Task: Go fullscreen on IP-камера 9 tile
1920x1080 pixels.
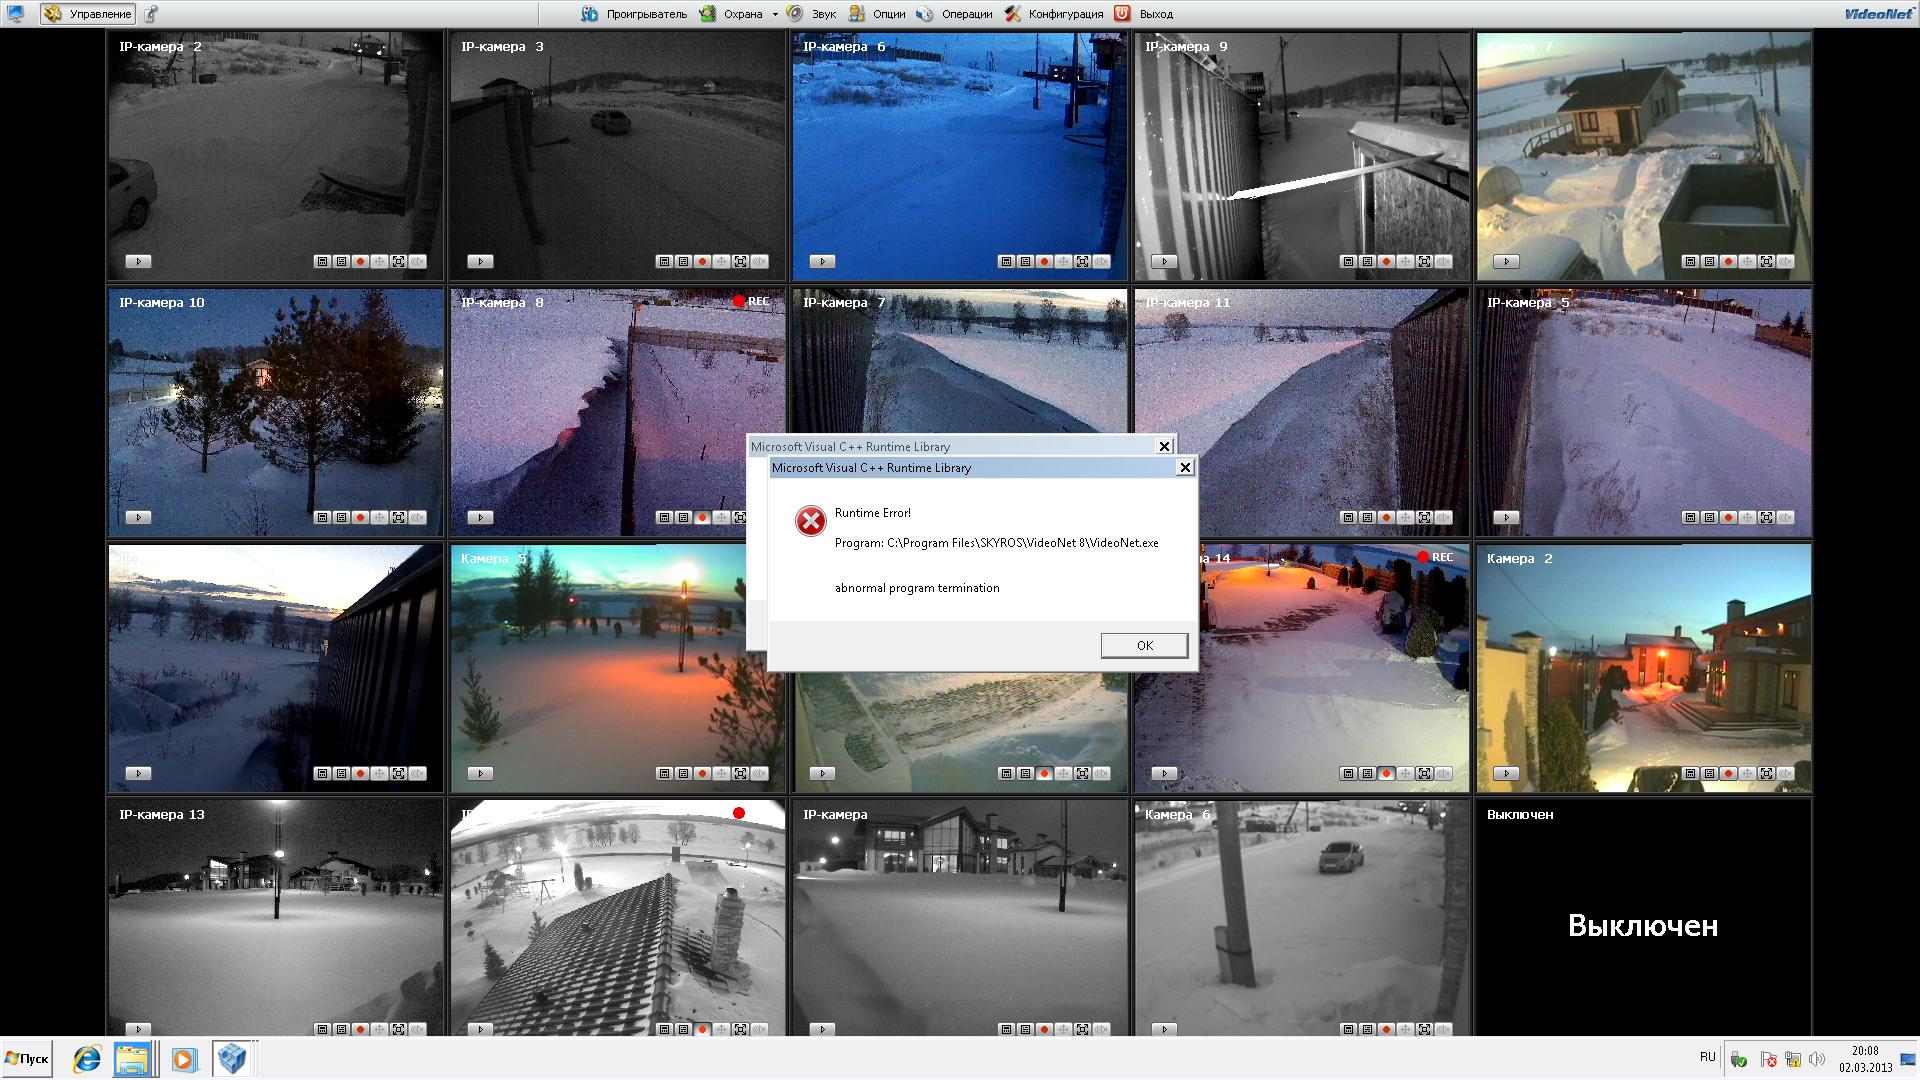Action: click(1424, 262)
